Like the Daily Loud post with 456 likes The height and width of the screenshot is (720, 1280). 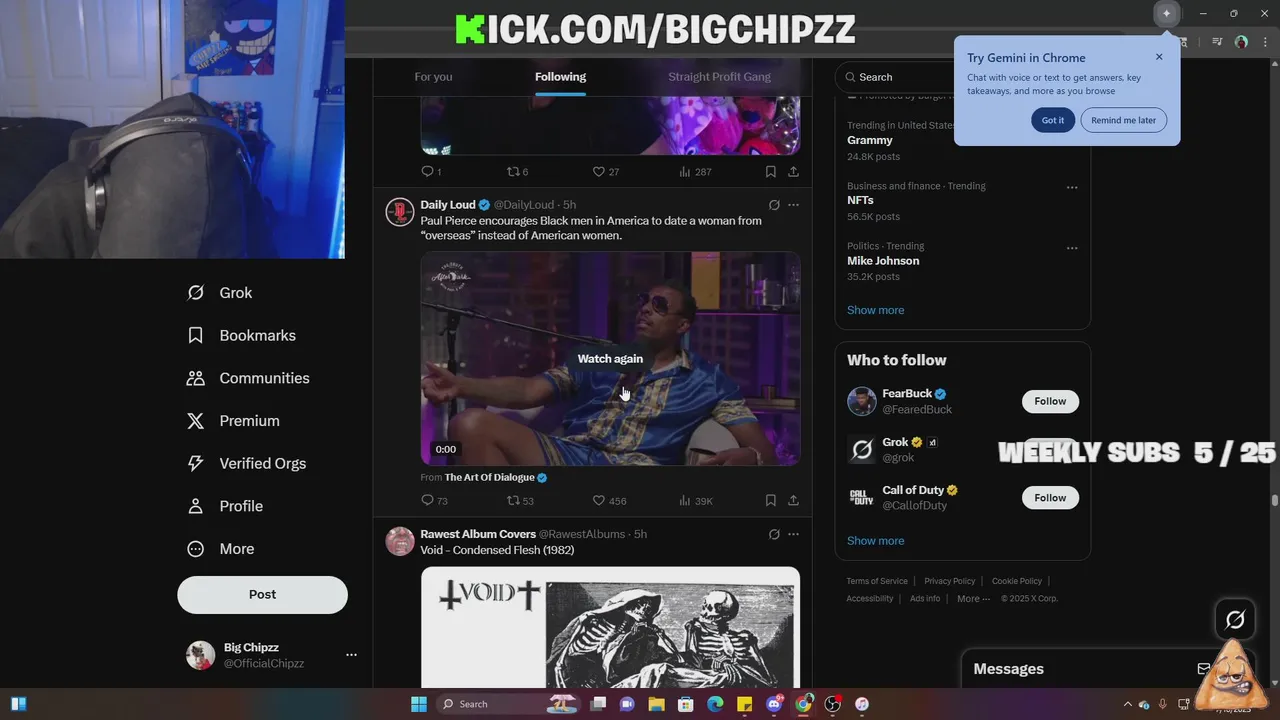coord(609,501)
